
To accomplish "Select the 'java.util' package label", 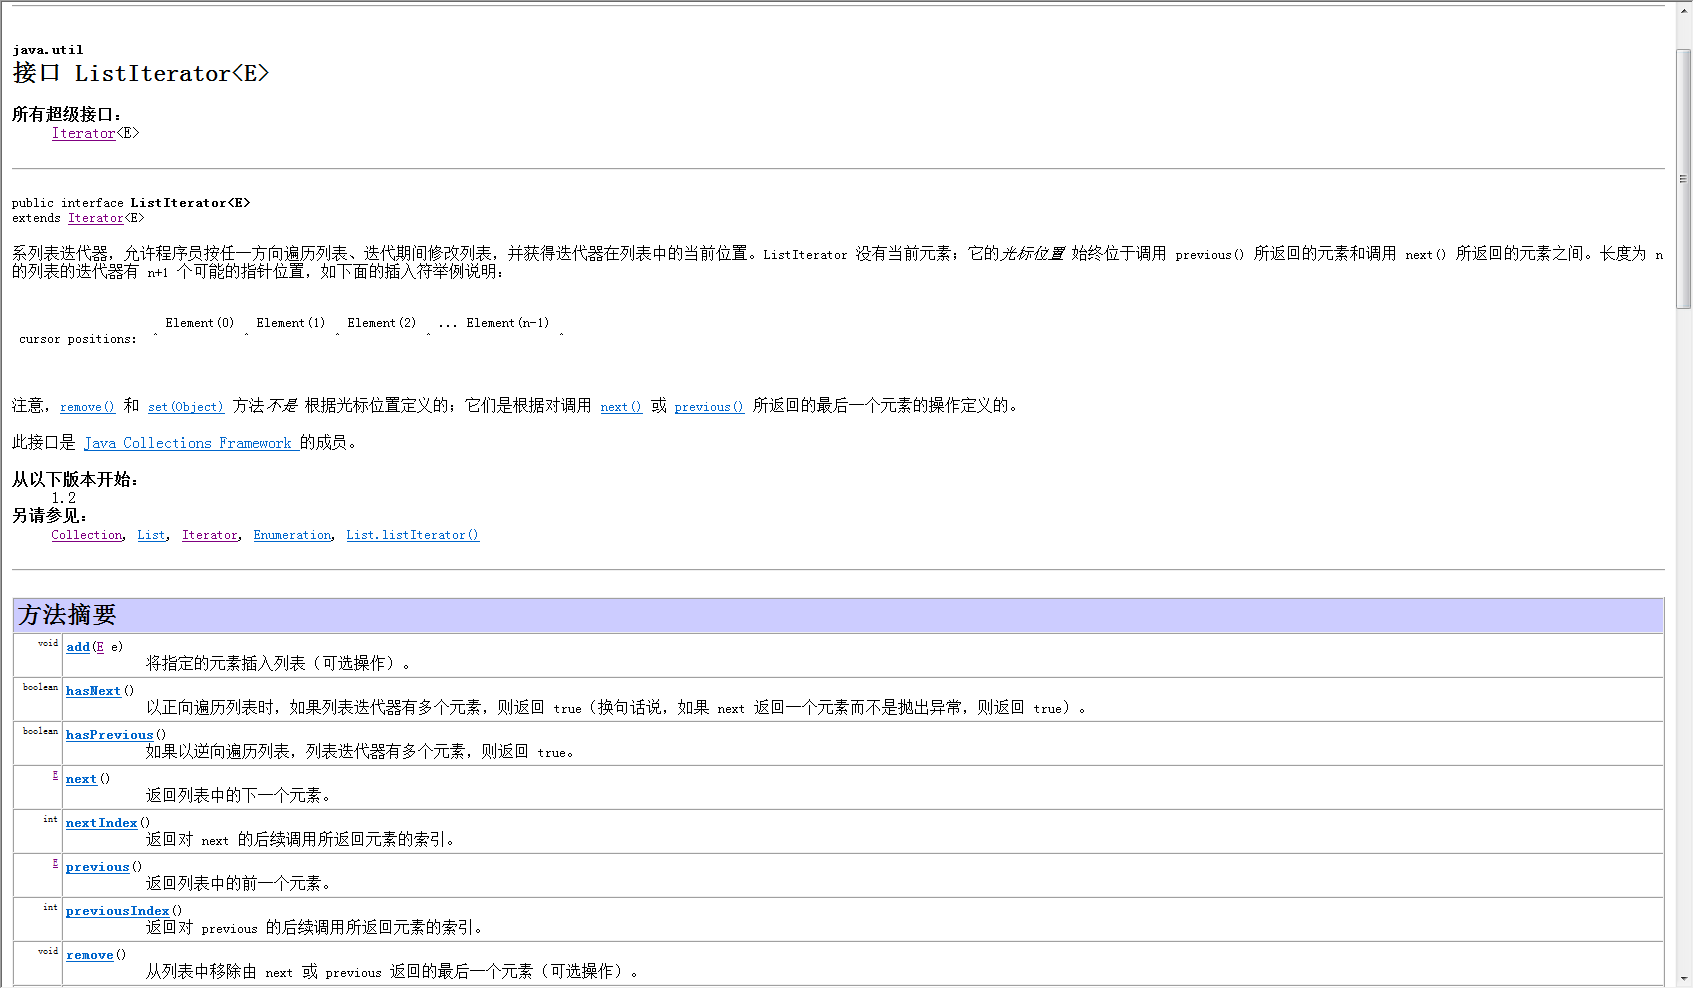I will (48, 50).
